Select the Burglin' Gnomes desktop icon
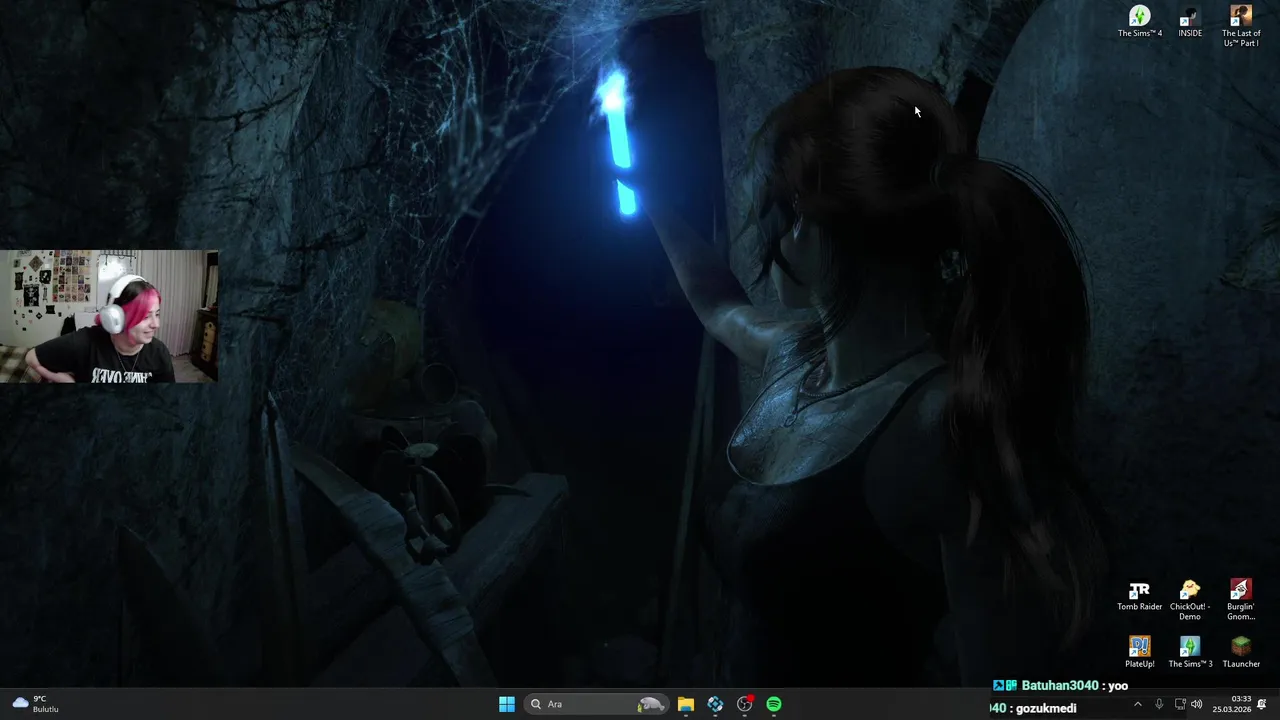This screenshot has width=1280, height=720. [1240, 600]
